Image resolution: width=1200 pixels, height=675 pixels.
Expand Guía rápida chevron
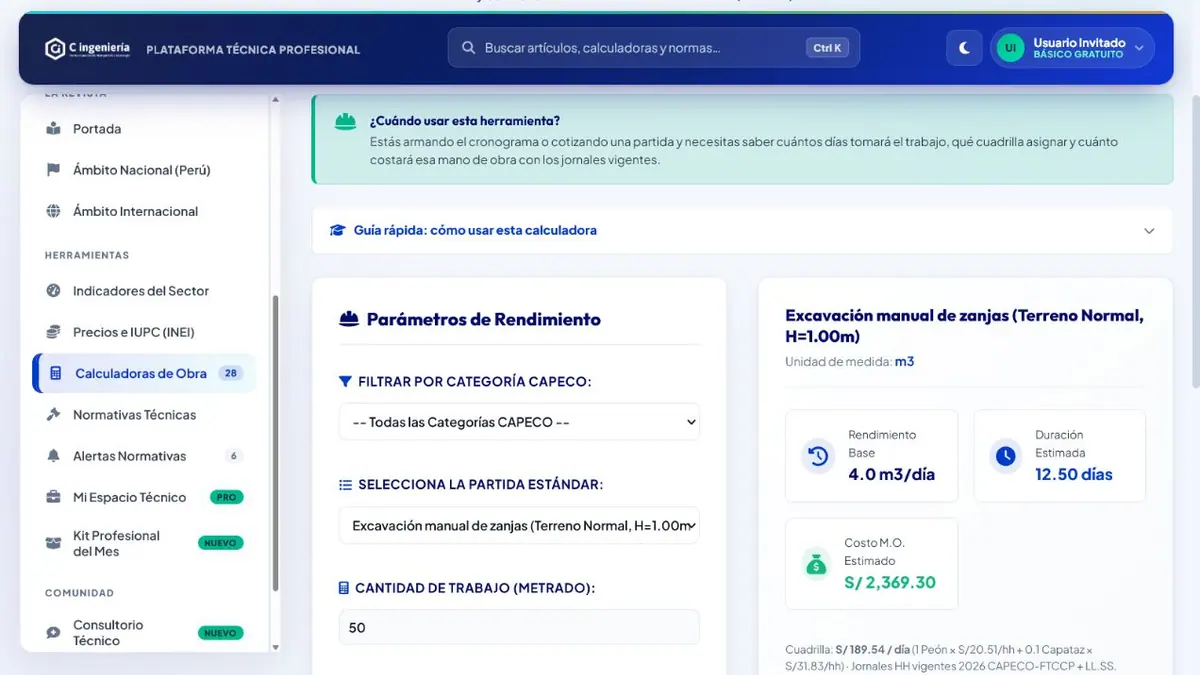coord(1149,231)
